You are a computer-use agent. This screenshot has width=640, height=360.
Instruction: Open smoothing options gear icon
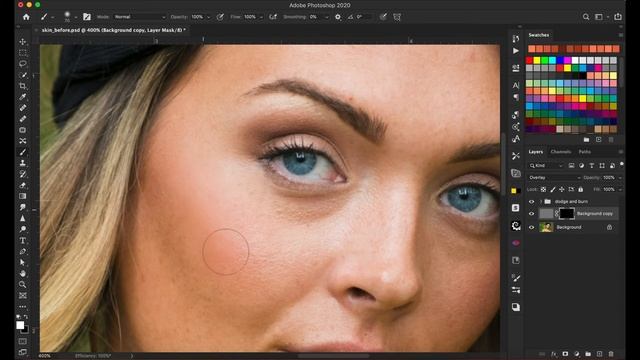[338, 17]
